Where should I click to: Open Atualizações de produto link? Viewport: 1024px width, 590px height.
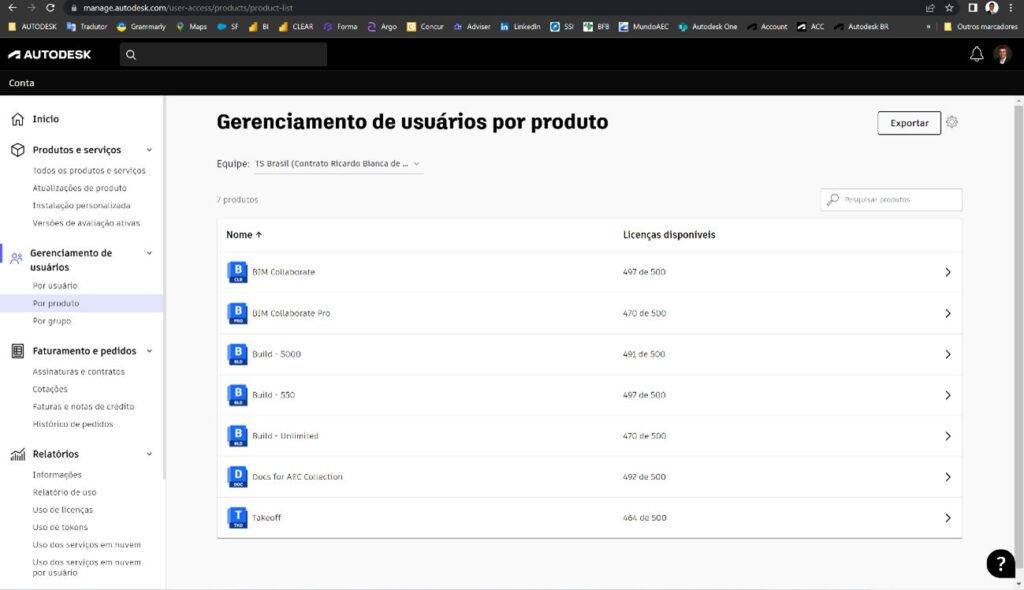(x=80, y=188)
